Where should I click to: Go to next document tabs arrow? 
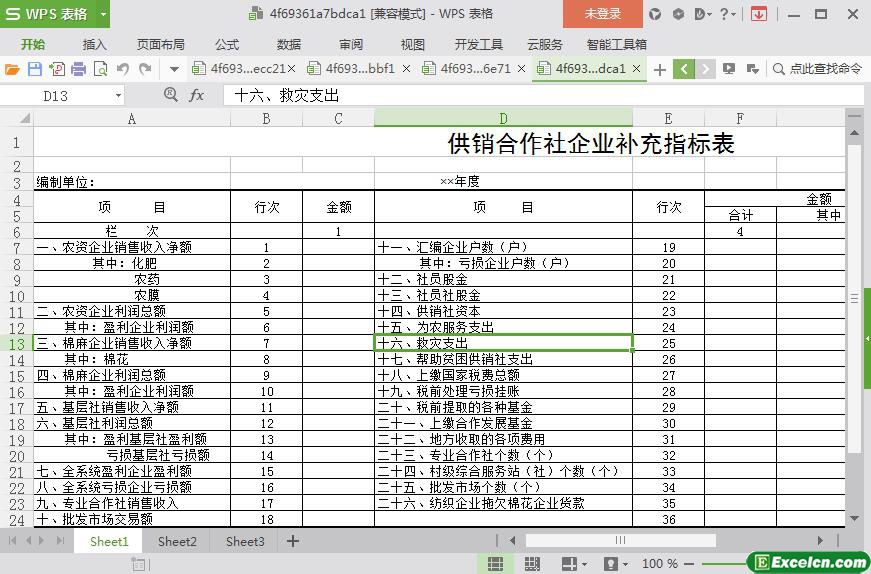tap(705, 69)
